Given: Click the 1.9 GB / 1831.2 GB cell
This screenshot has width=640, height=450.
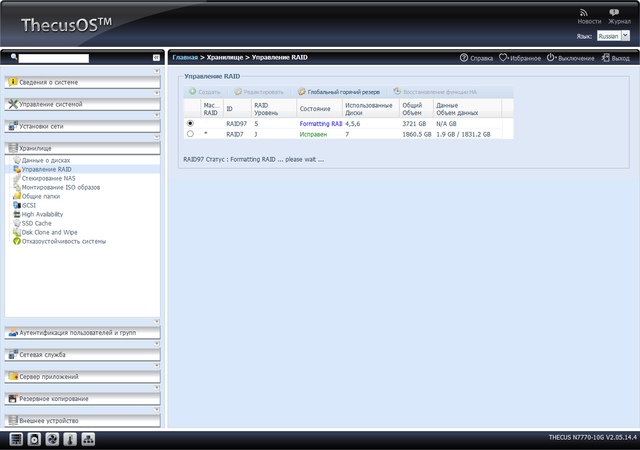Looking at the screenshot, I should [x=463, y=134].
